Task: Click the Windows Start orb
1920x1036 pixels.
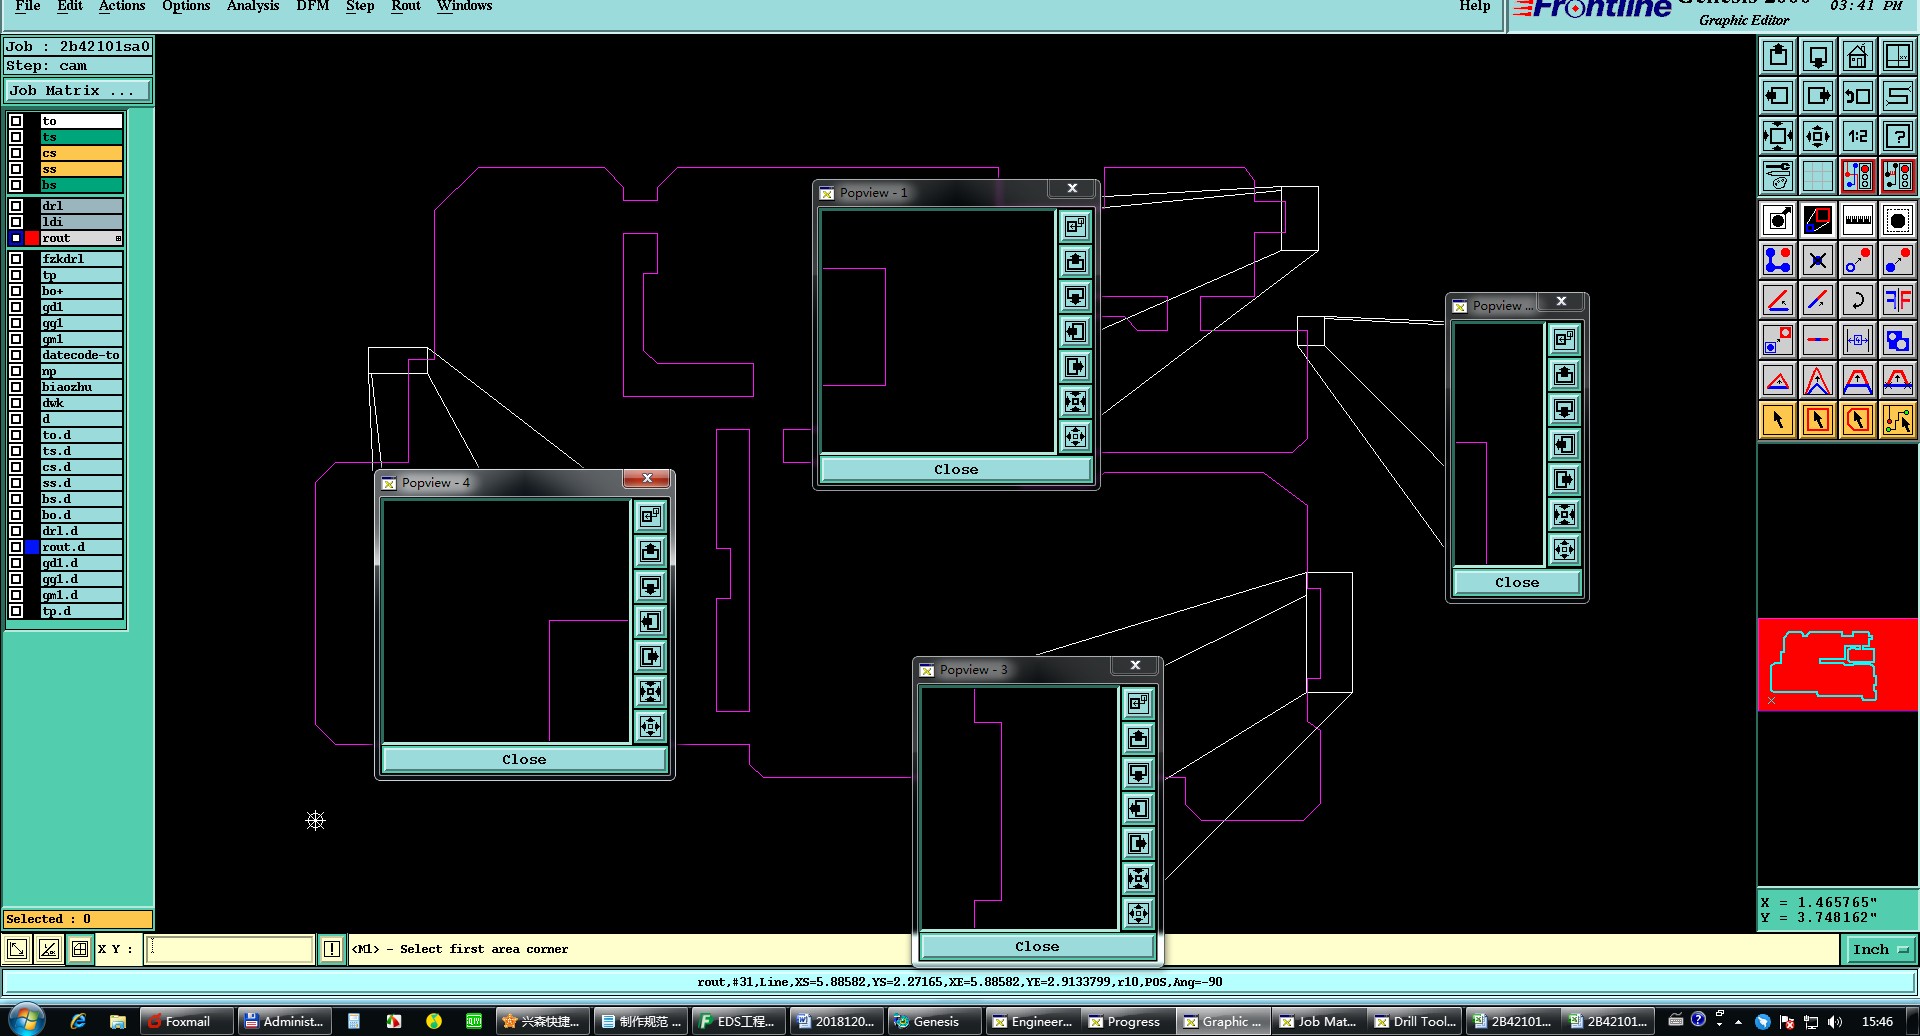Action: tap(27, 1020)
